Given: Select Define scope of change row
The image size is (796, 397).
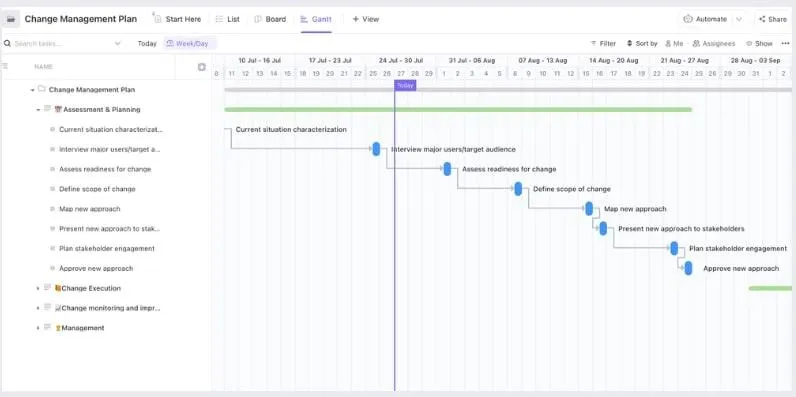Looking at the screenshot, I should (106, 189).
